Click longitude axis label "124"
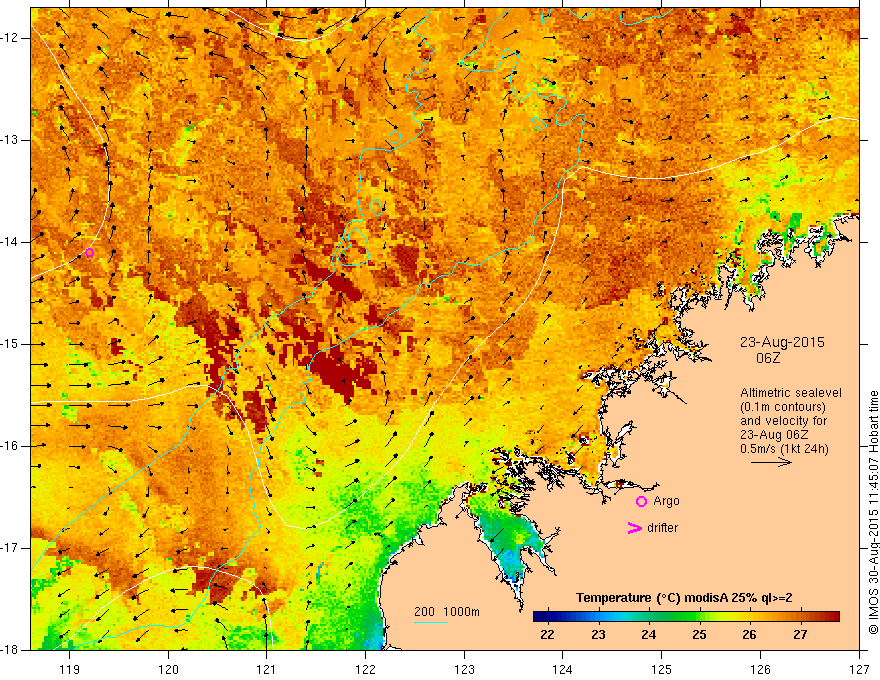The width and height of the screenshot is (880, 680). tap(563, 669)
